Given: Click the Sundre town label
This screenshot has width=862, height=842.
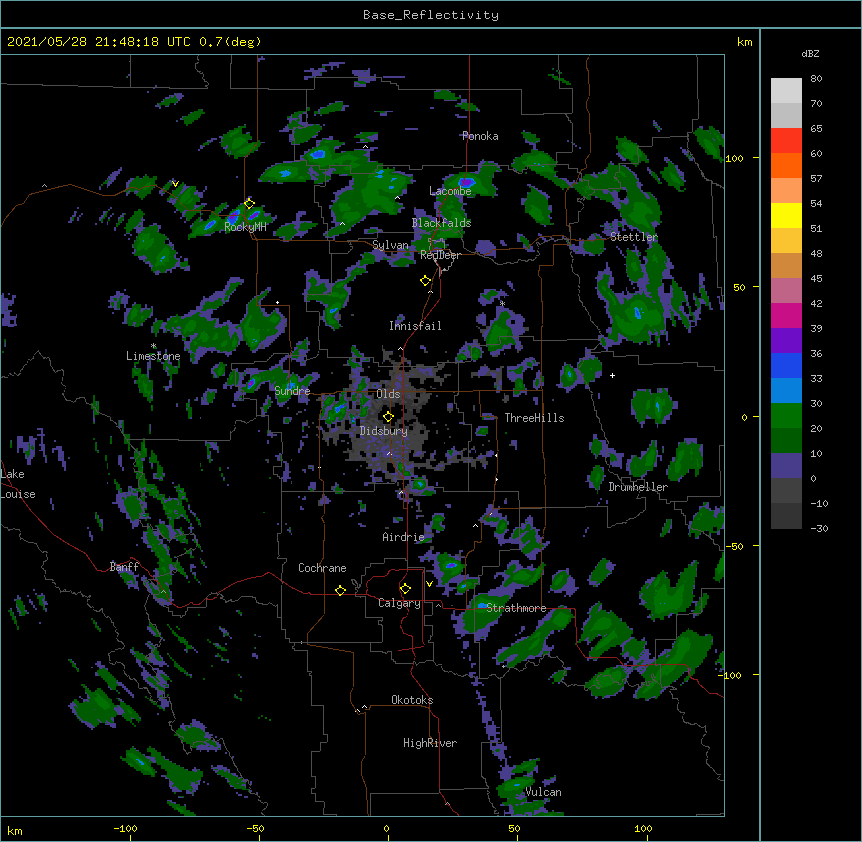Looking at the screenshot, I should pos(292,391).
